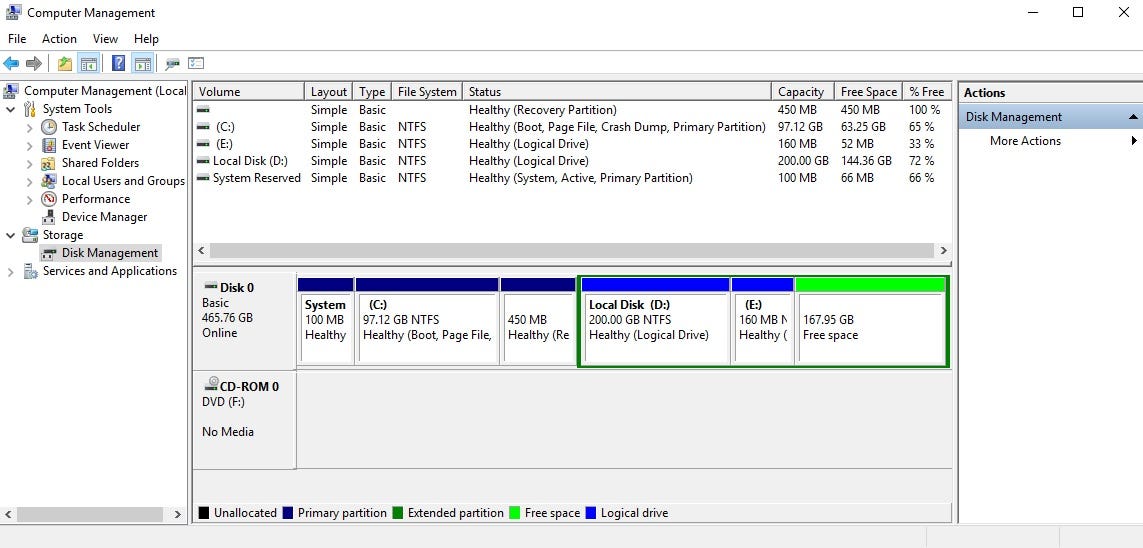Image resolution: width=1143 pixels, height=548 pixels.
Task: Sort by the Capacity column header
Action: [x=802, y=92]
